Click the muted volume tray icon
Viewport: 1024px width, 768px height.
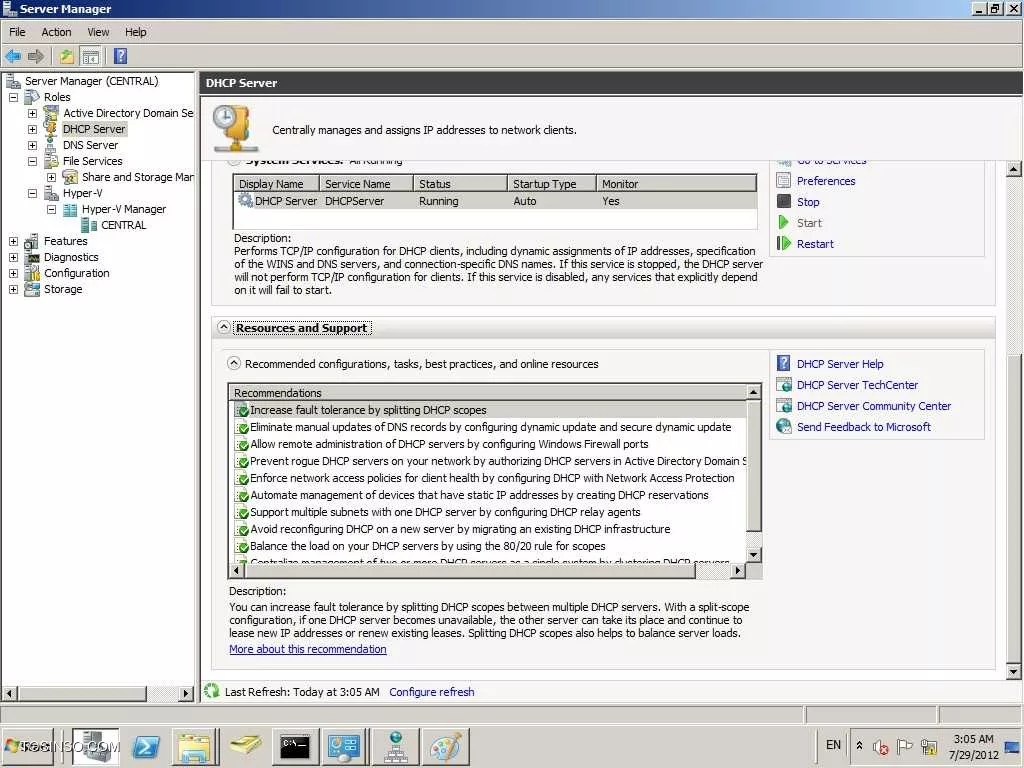pyautogui.click(x=880, y=746)
